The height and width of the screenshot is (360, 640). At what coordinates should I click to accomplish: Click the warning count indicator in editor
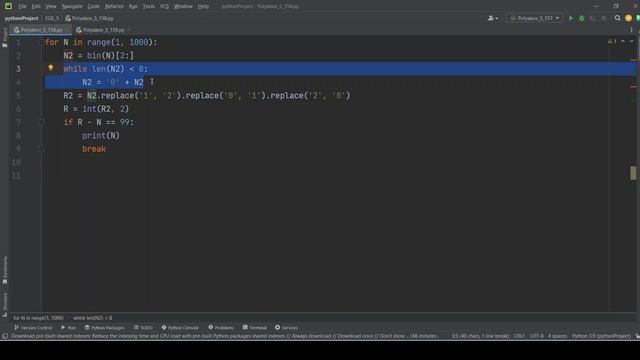point(612,41)
